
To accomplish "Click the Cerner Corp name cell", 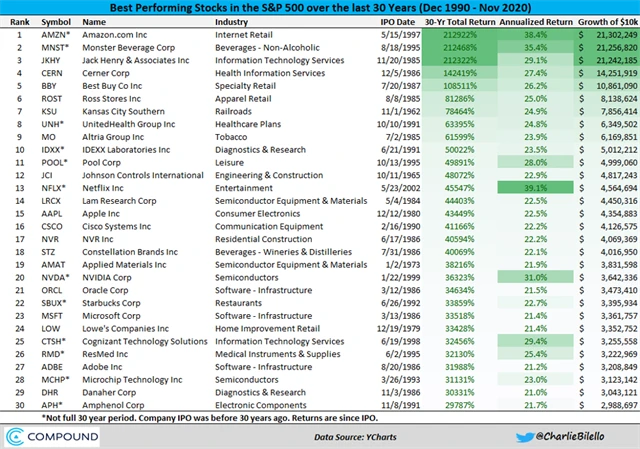I will point(106,73).
